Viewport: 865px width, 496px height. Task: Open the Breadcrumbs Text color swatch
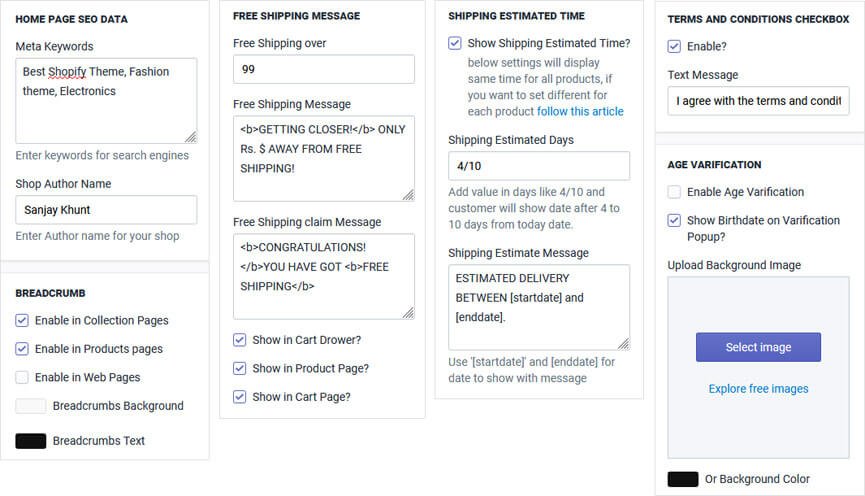pyautogui.click(x=31, y=441)
